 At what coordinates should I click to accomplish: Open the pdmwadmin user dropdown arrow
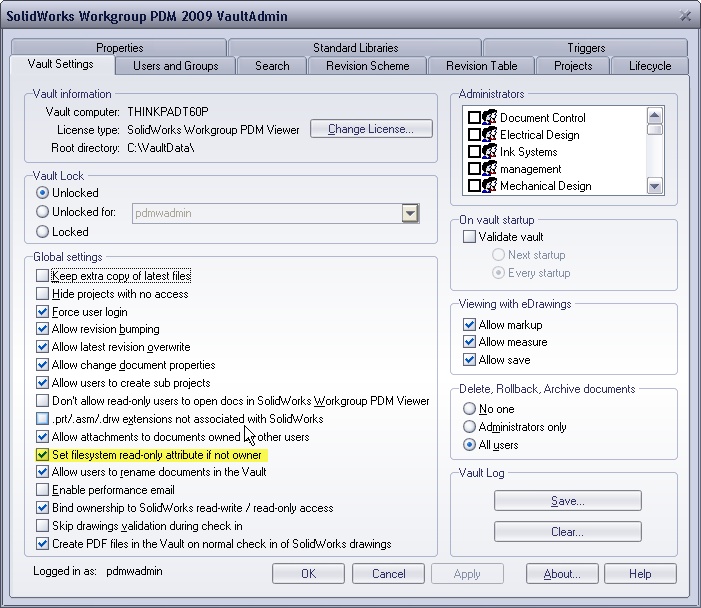[x=410, y=213]
